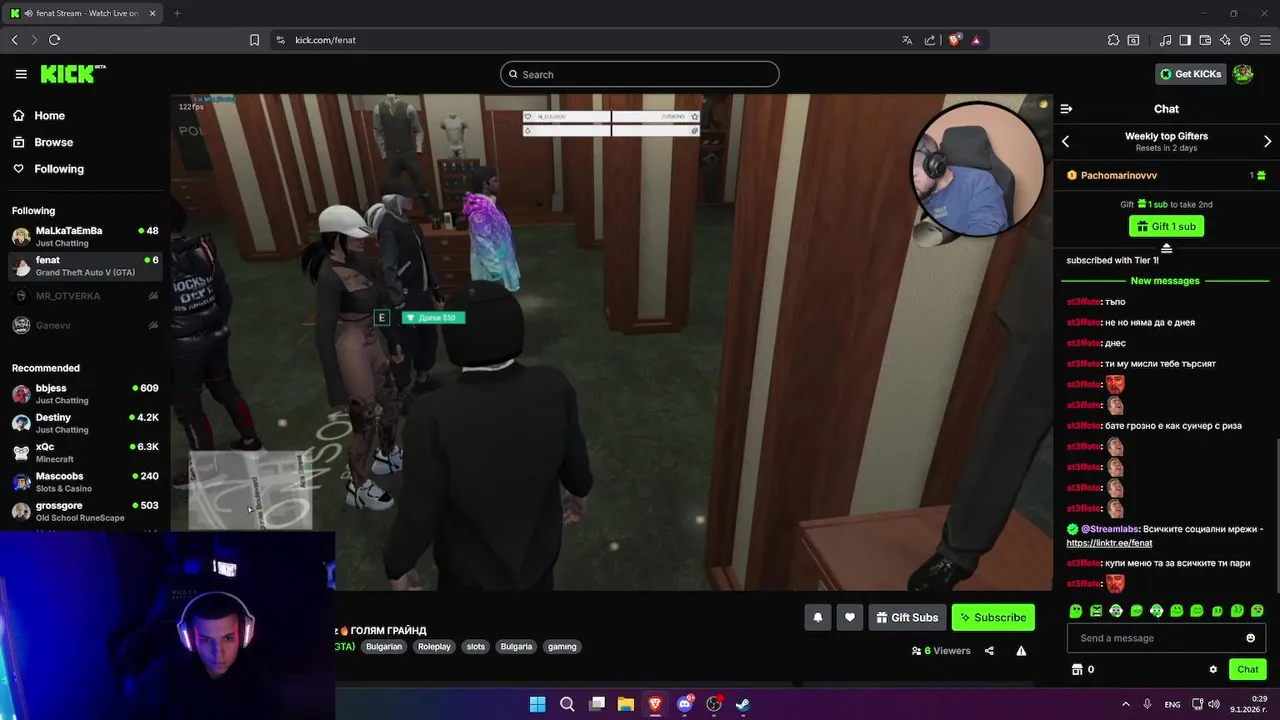Collapse the chat panel
Image resolution: width=1280 pixels, height=720 pixels.
1066,109
